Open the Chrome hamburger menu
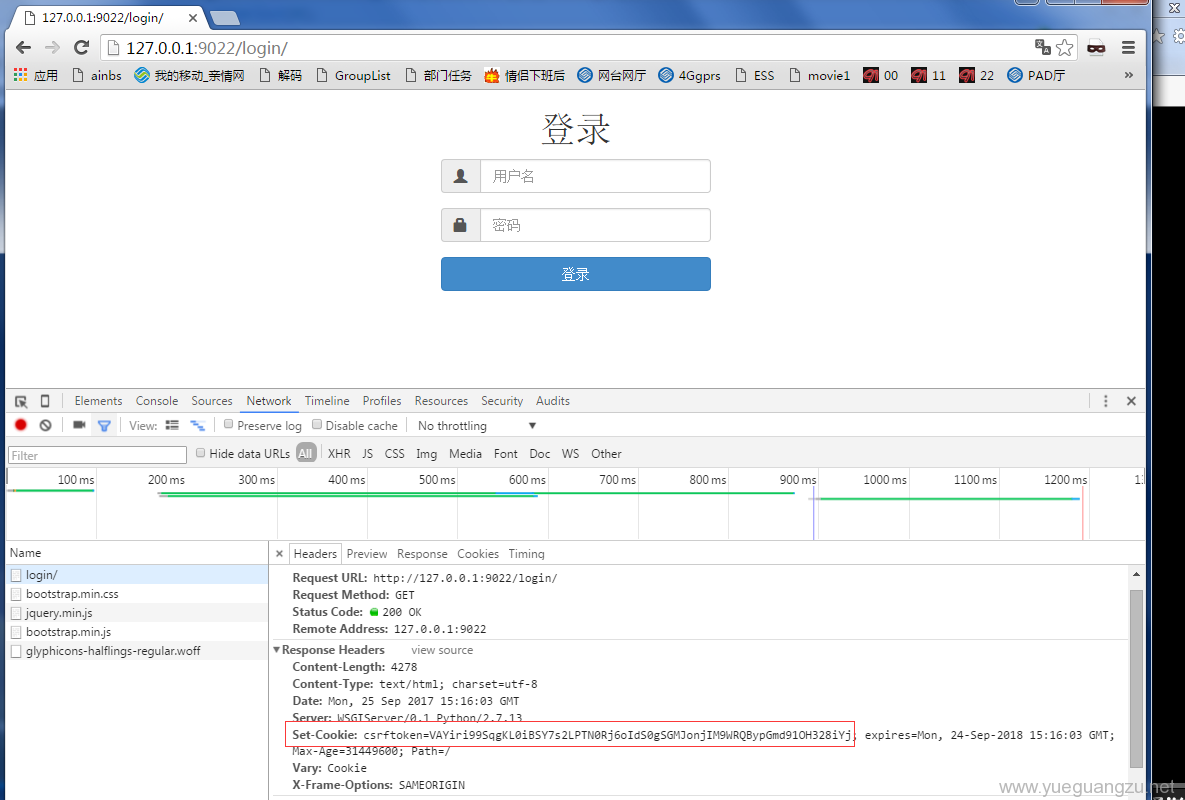This screenshot has width=1185, height=800. pos(1128,48)
